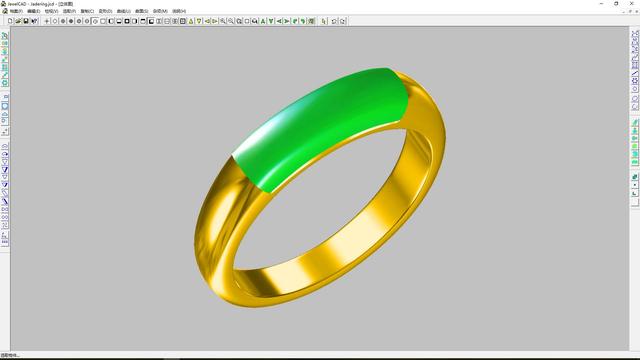Click the small corner L icon, right toolbar
The image size is (640, 360).
635,193
